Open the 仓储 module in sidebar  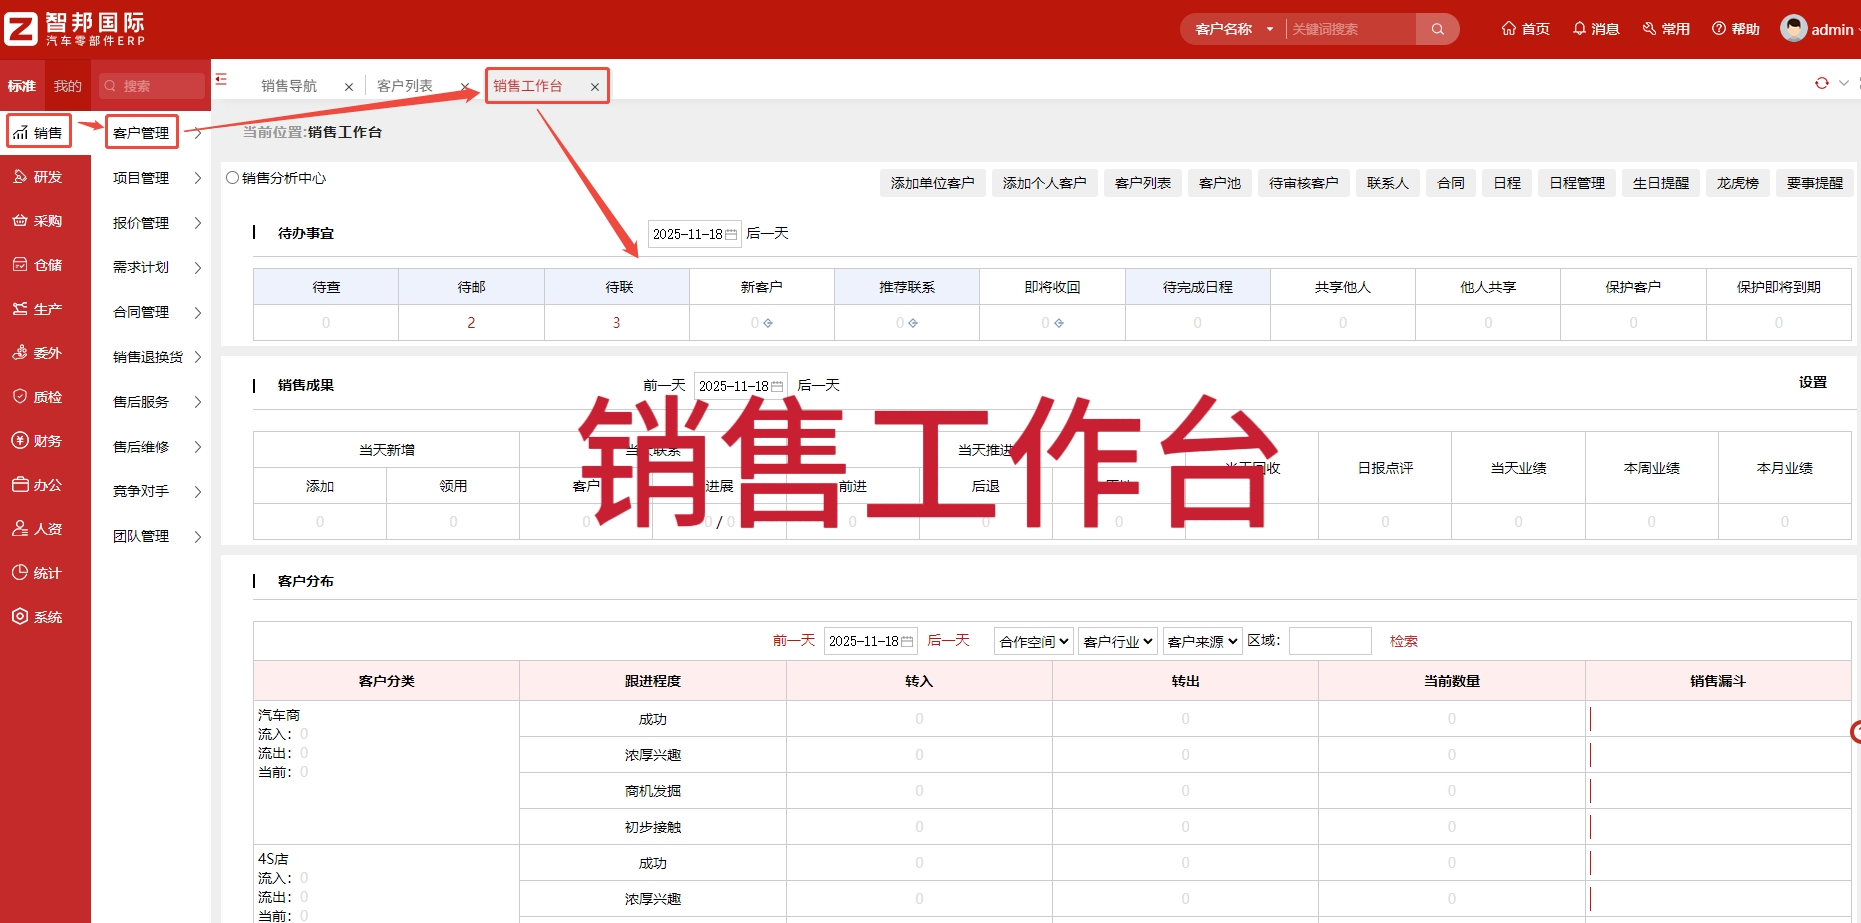coord(38,265)
